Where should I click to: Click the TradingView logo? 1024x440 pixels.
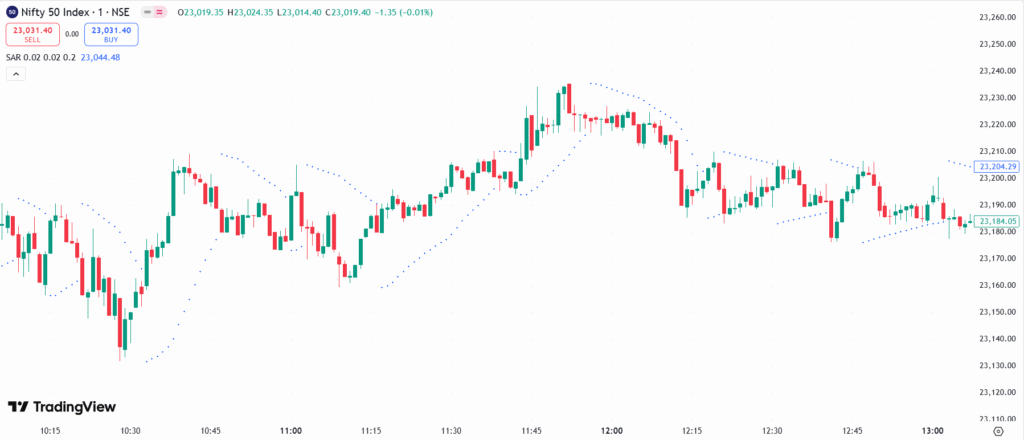coord(61,407)
